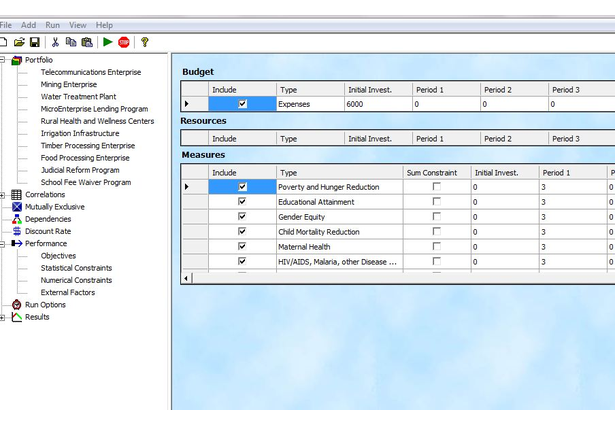Click the Mutually Exclusive X icon

pos(17,207)
